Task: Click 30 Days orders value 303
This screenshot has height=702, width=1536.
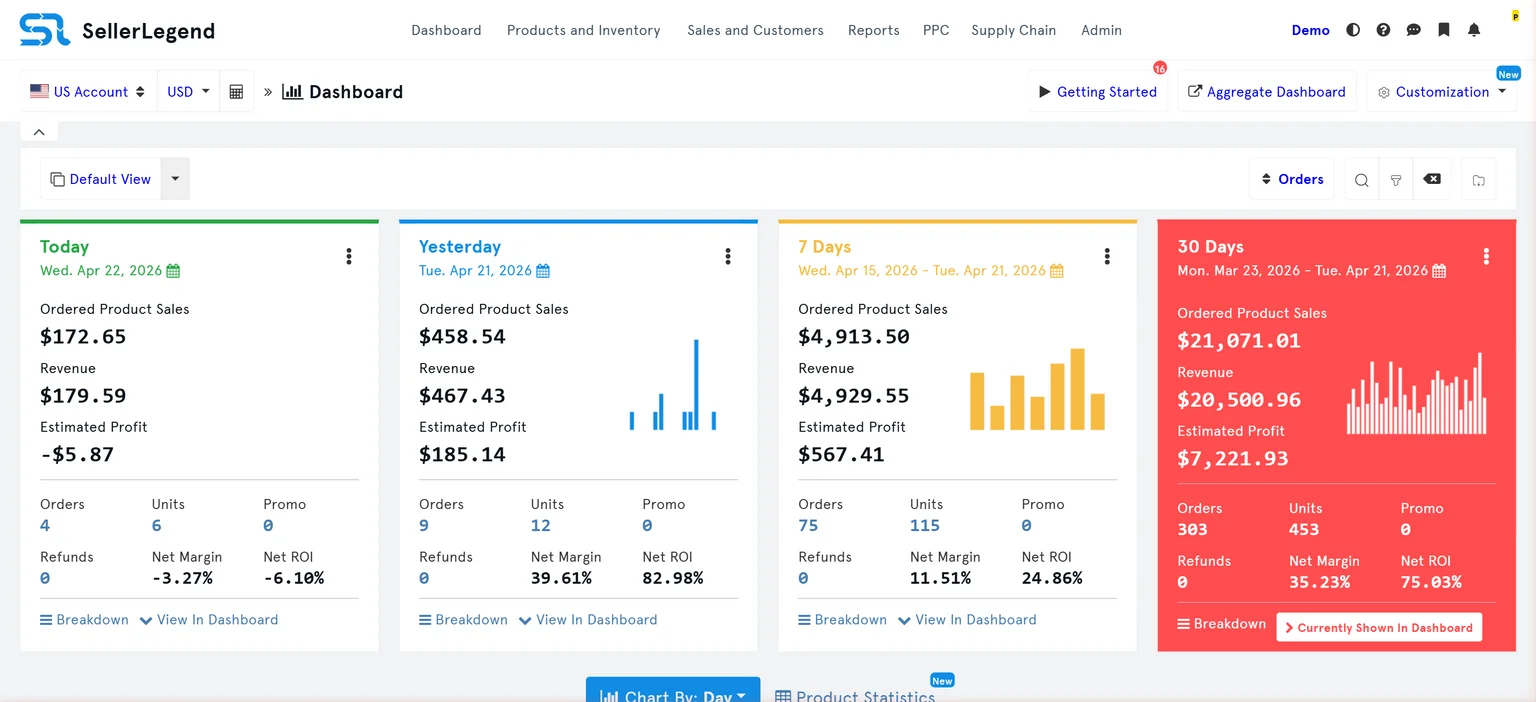Action: [x=1192, y=530]
